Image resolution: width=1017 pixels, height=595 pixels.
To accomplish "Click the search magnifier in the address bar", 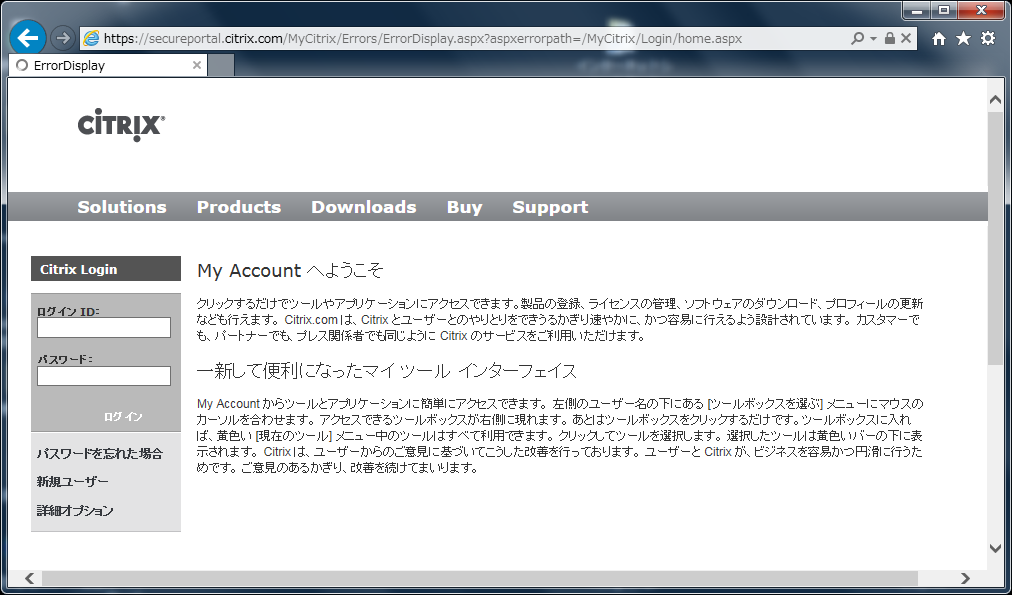I will 856,38.
